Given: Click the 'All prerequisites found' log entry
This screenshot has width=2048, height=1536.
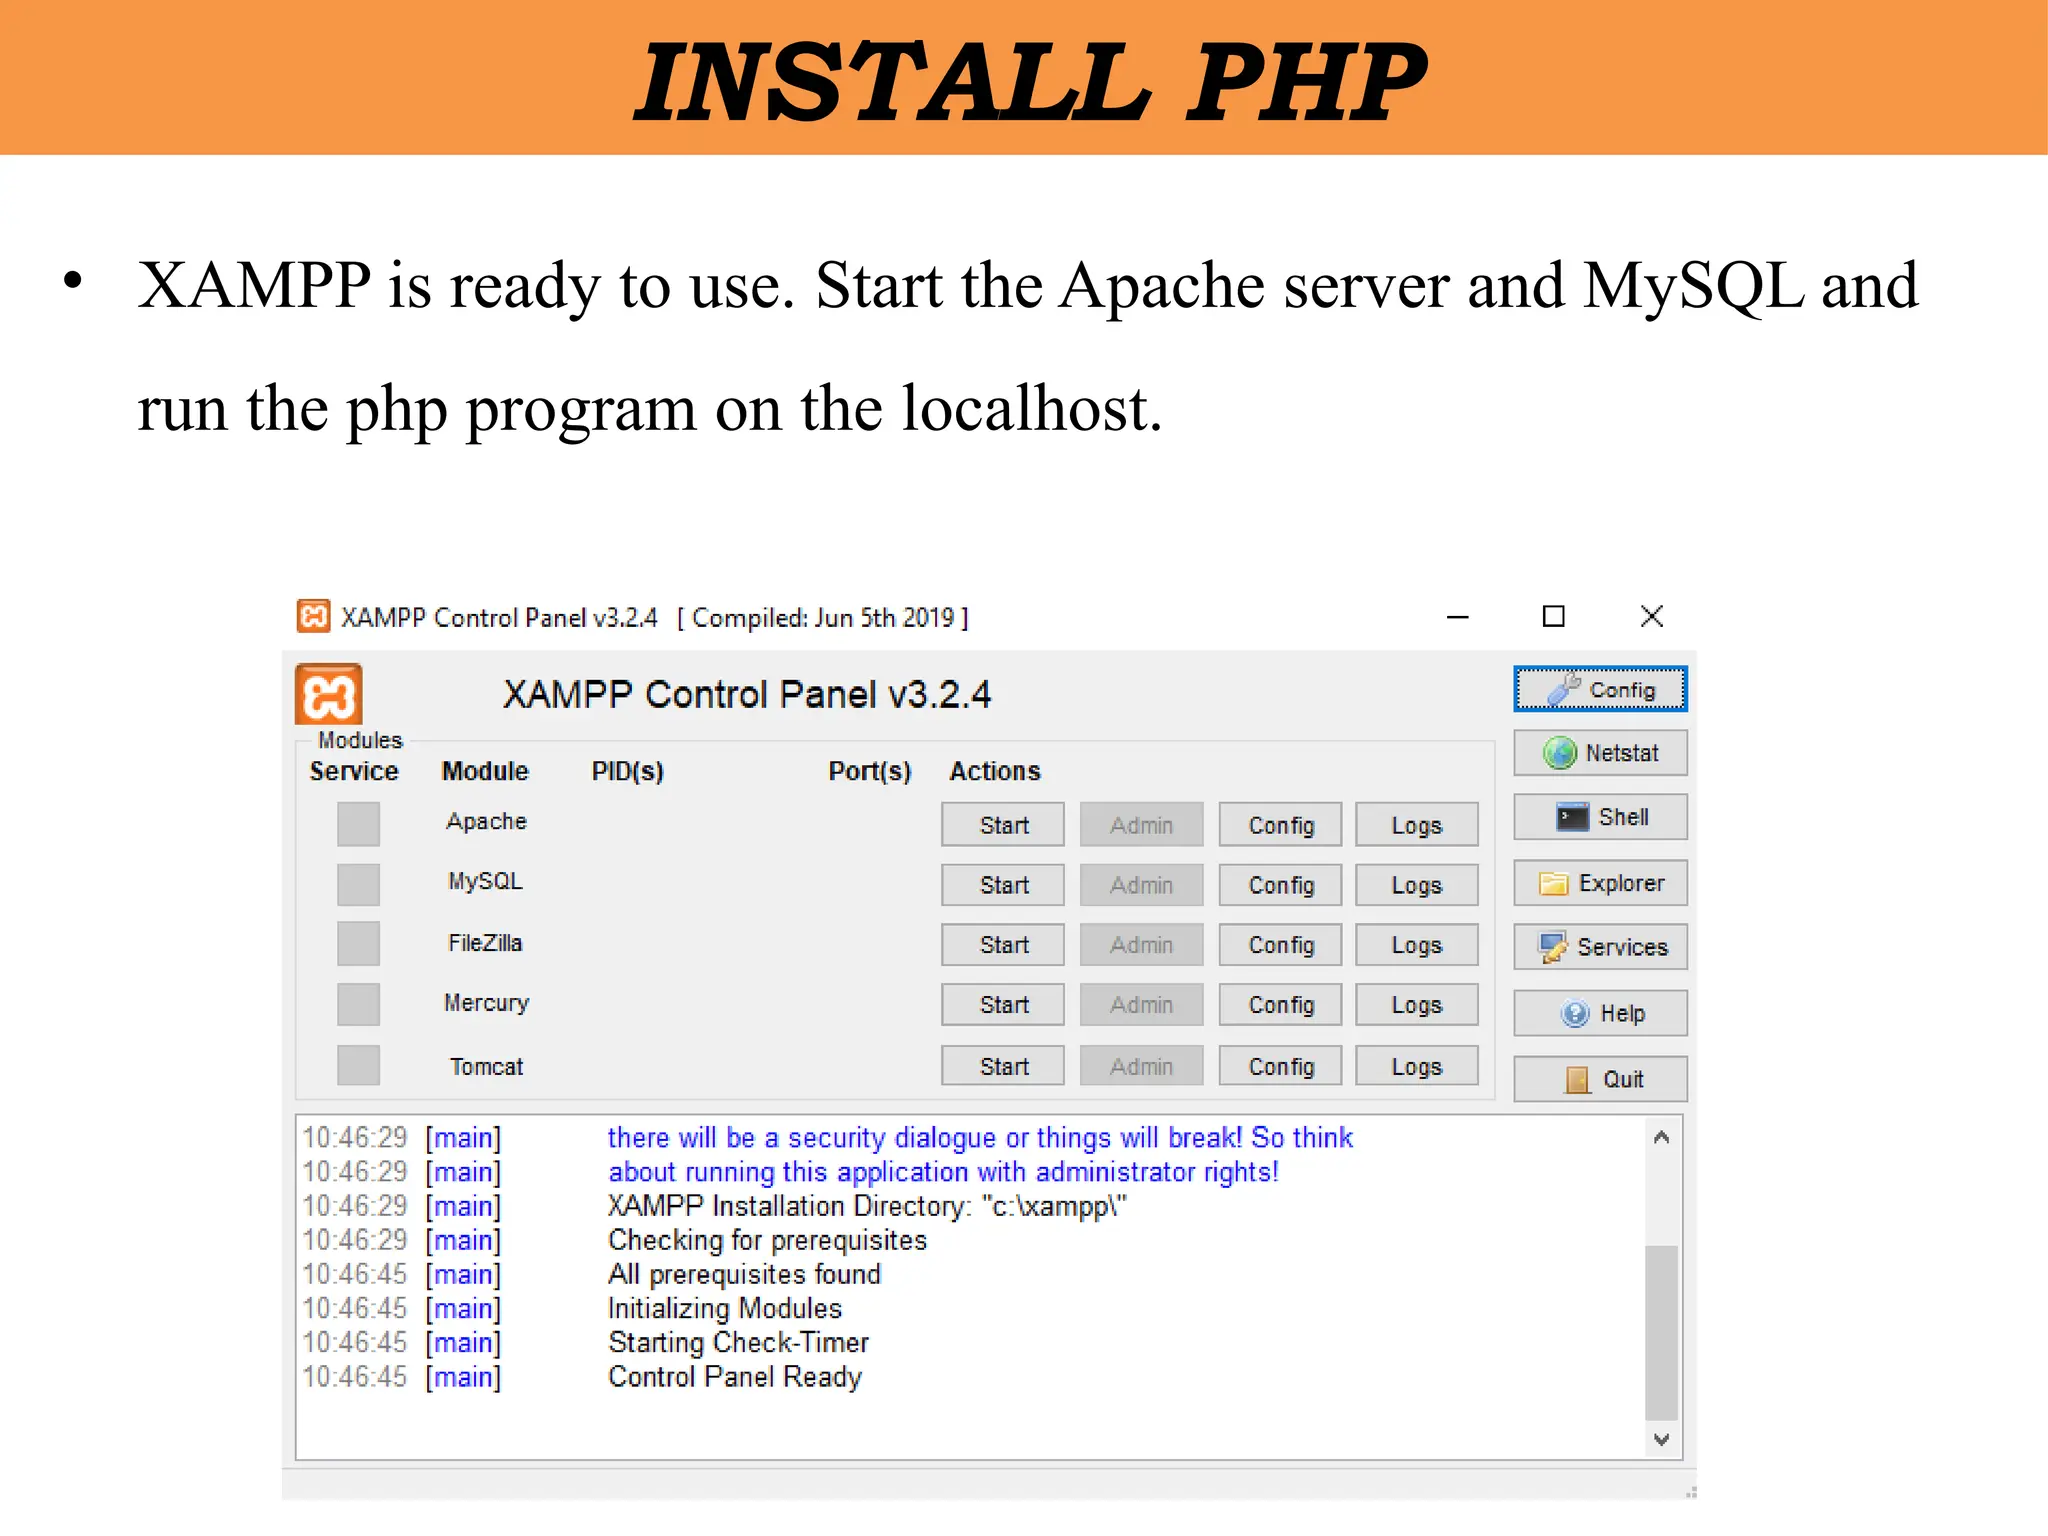Looking at the screenshot, I should pos(744,1274).
